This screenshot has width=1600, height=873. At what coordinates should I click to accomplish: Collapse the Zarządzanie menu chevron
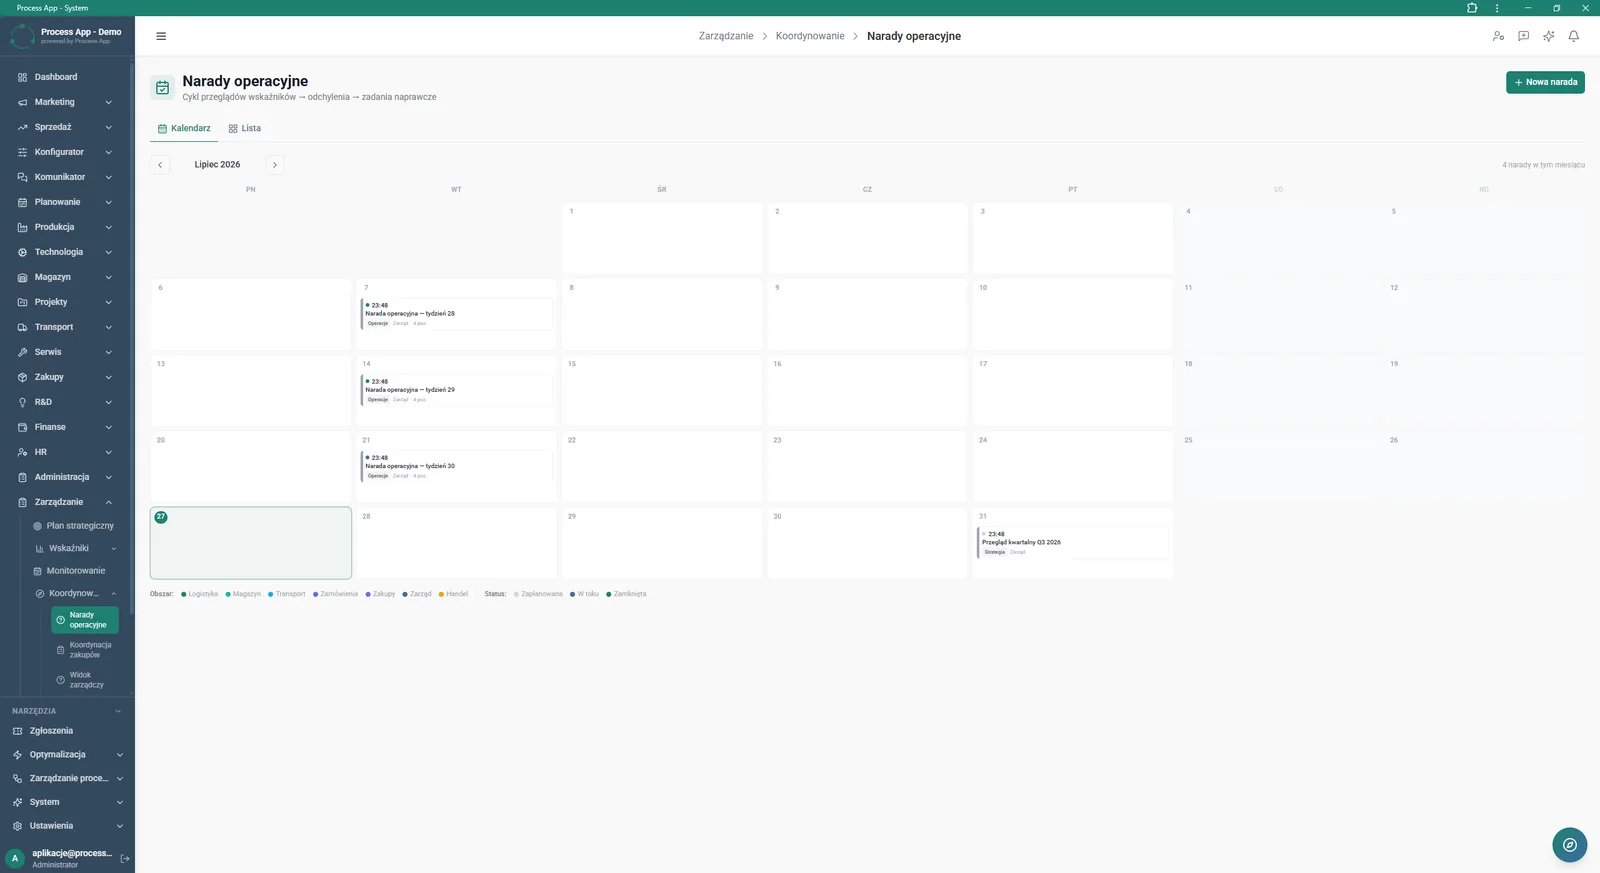pyautogui.click(x=108, y=502)
